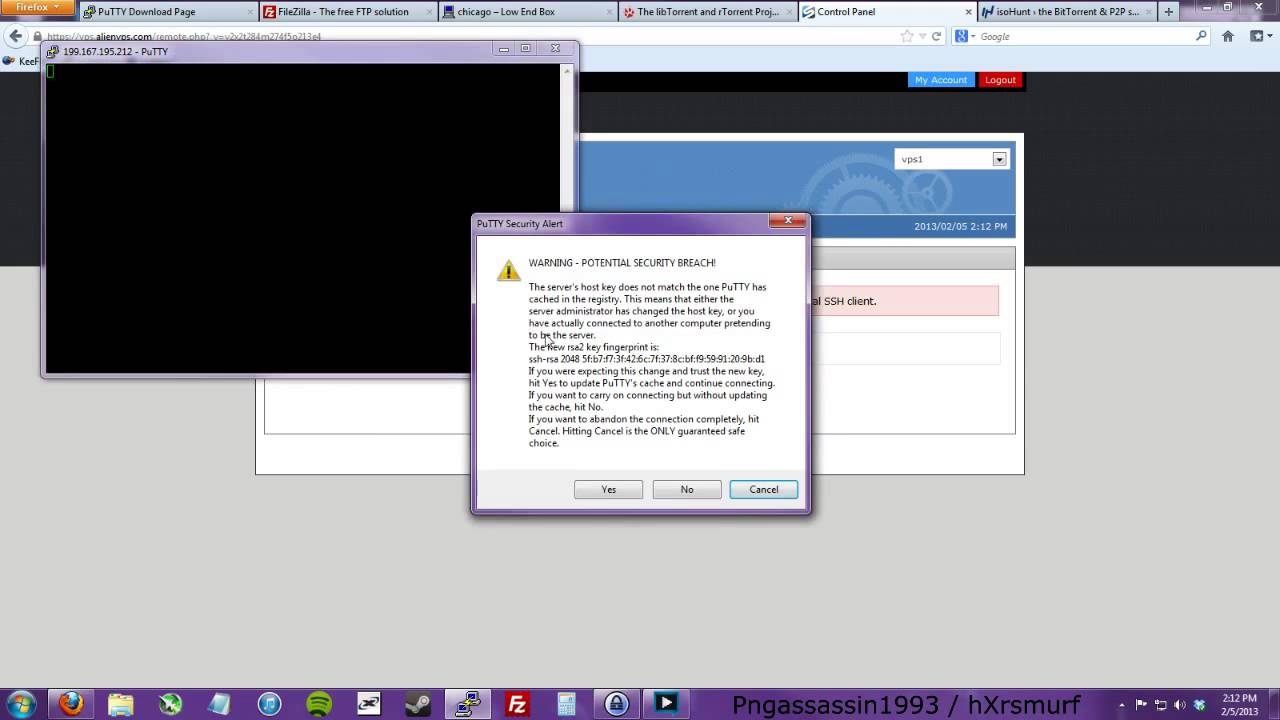Screen dimensions: 1280x720
Task: Select the PuTTY taskbar icon
Action: click(467, 704)
